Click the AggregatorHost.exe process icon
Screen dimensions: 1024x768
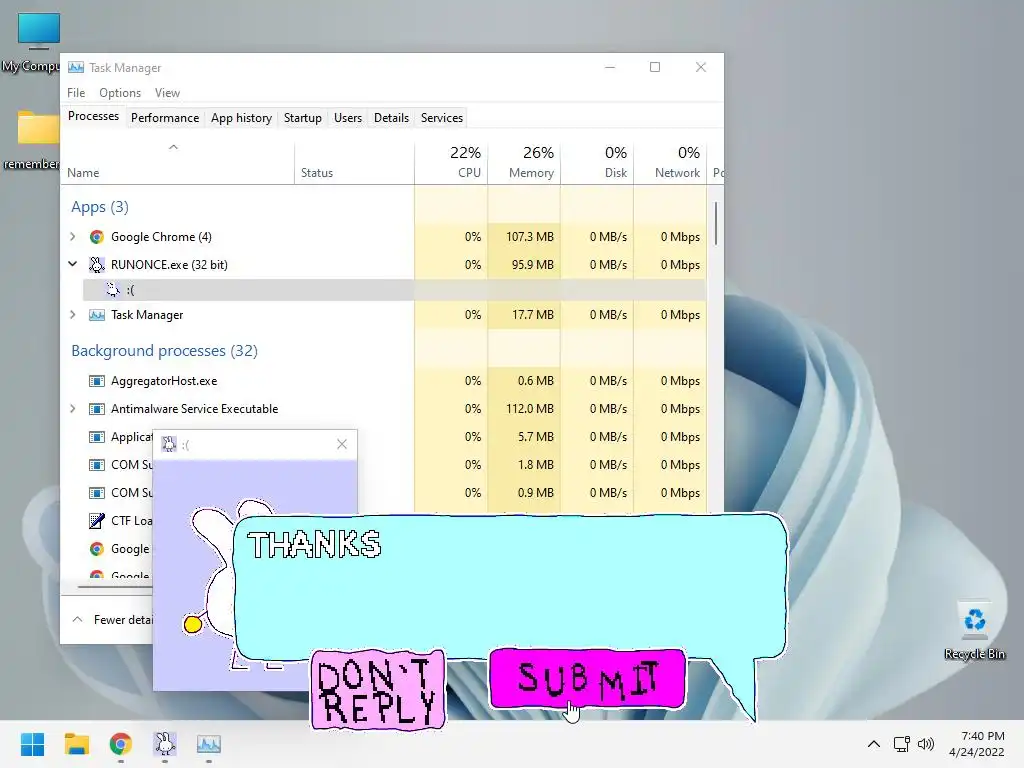point(97,381)
